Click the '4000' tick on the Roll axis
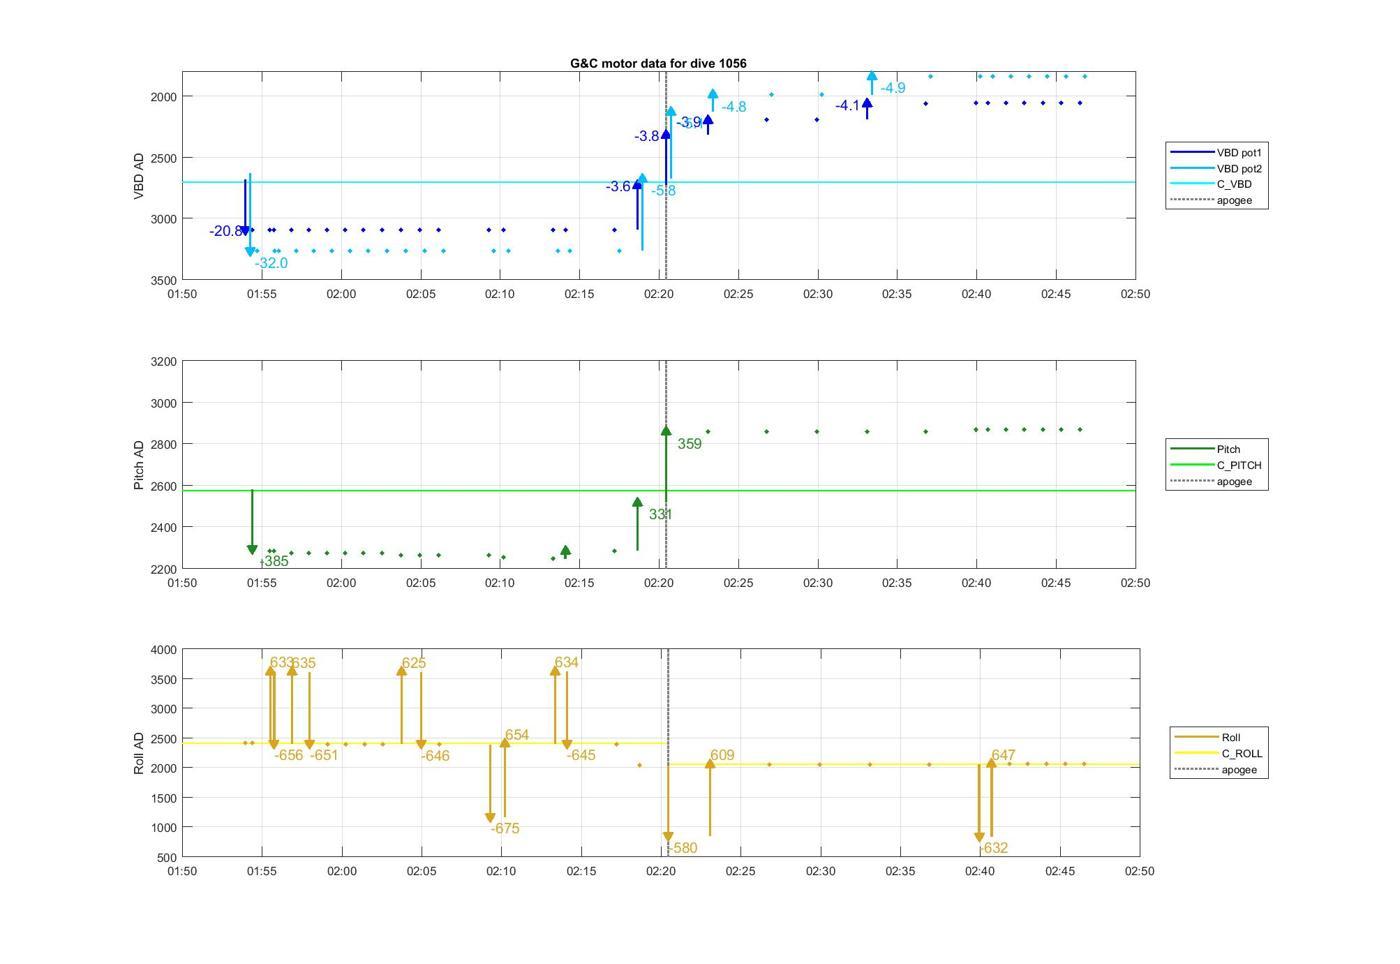The image size is (1400, 964). [x=163, y=650]
